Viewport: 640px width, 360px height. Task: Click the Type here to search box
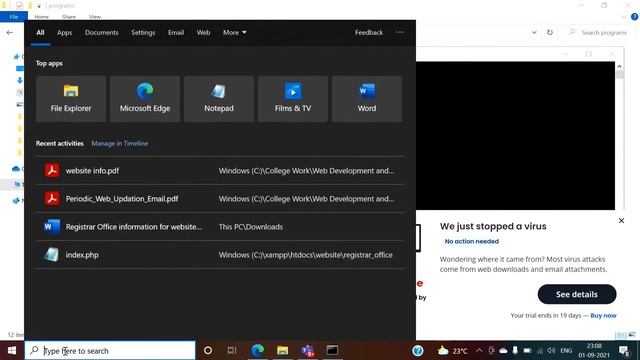point(110,351)
